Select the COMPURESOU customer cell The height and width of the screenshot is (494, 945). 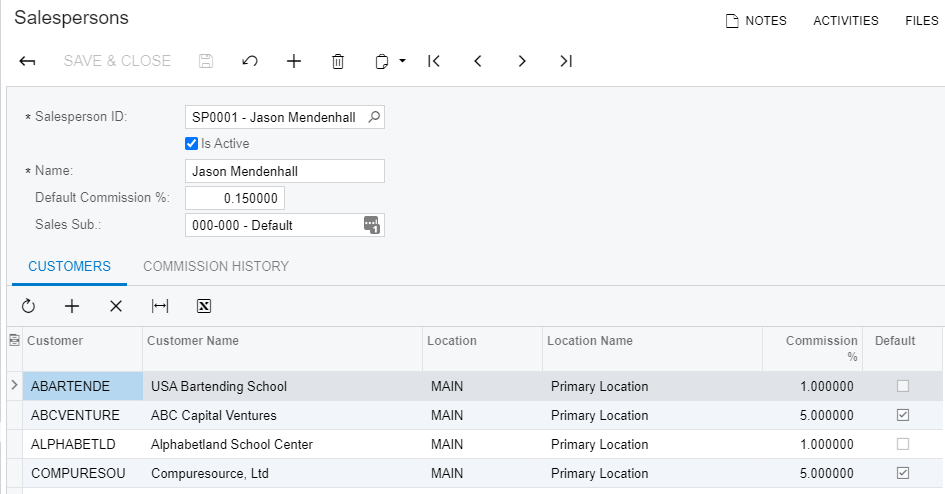point(83,473)
